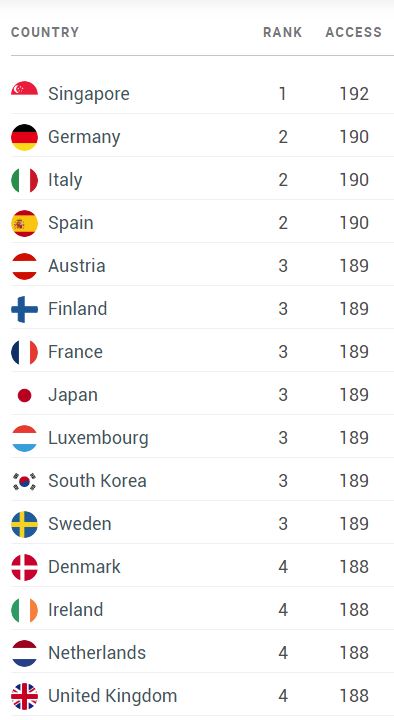Screen dimensions: 394x720
Task: Select the Denmark country name
Action: [x=84, y=567]
